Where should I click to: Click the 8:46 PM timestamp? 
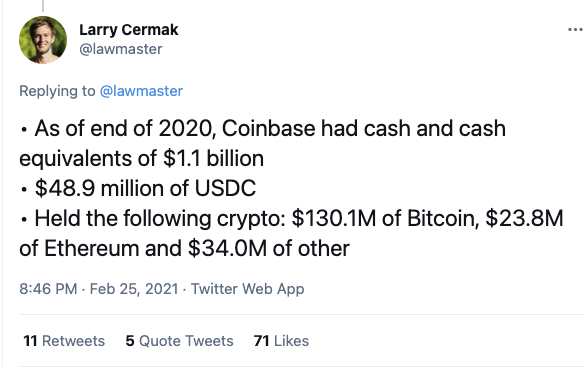(x=48, y=289)
